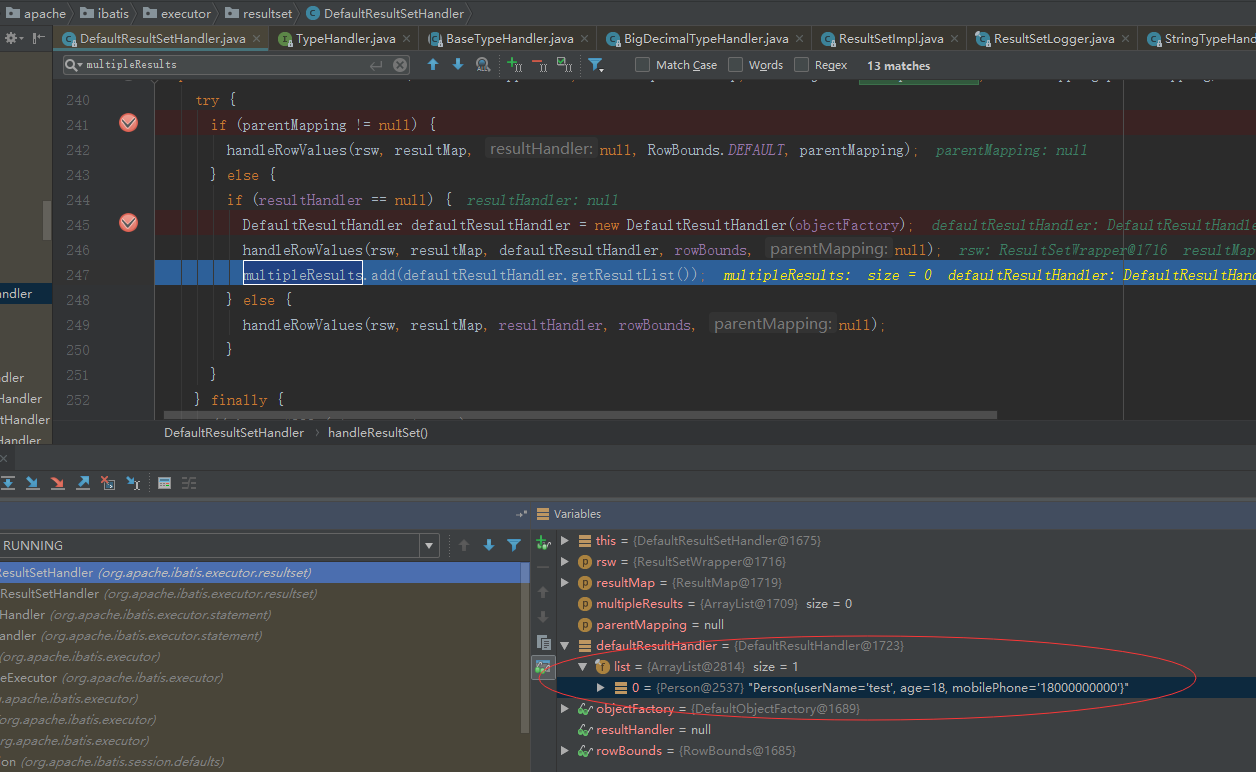Click Trace Current Stream Chain icon

189,483
